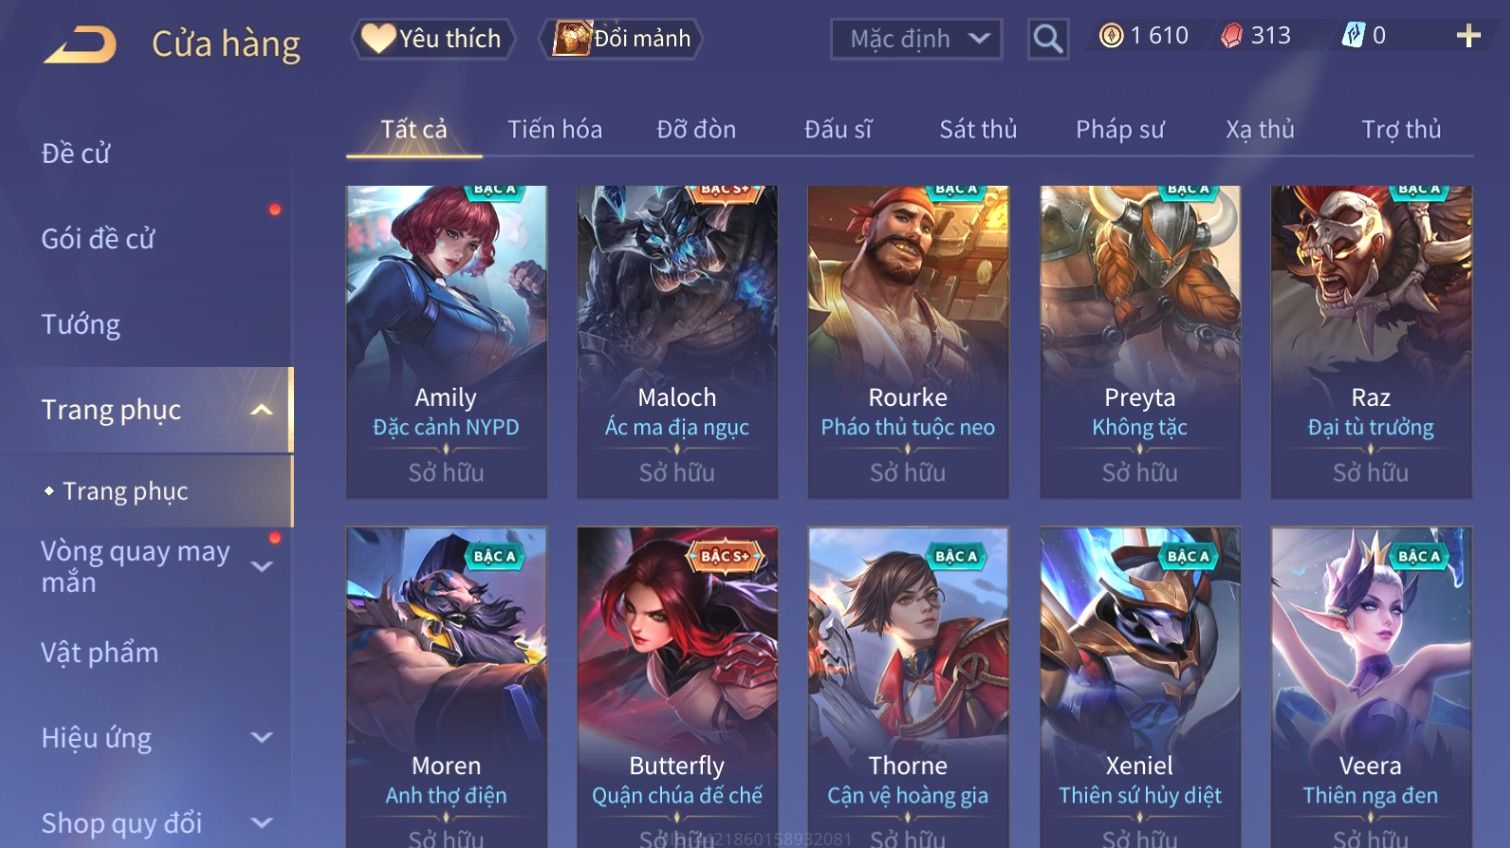
Task: Expand the Hiệu ứng sidebar section
Action: [262, 738]
